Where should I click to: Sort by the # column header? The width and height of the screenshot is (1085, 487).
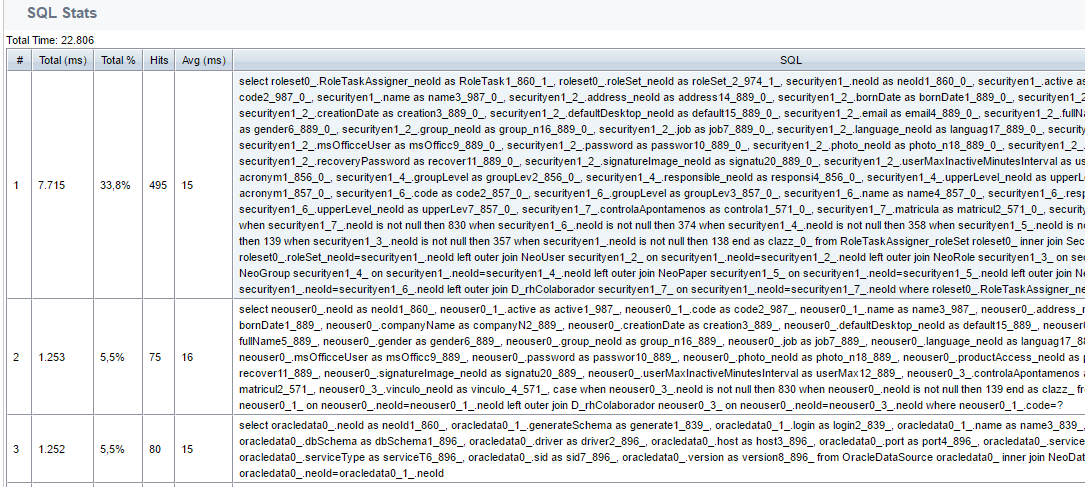[19, 60]
